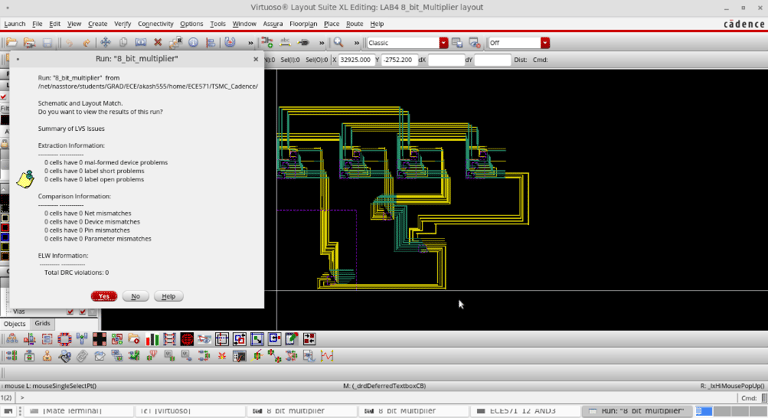Click the blue layer swatch in left panel
This screenshot has height=418, width=768.
pyautogui.click(x=5, y=238)
